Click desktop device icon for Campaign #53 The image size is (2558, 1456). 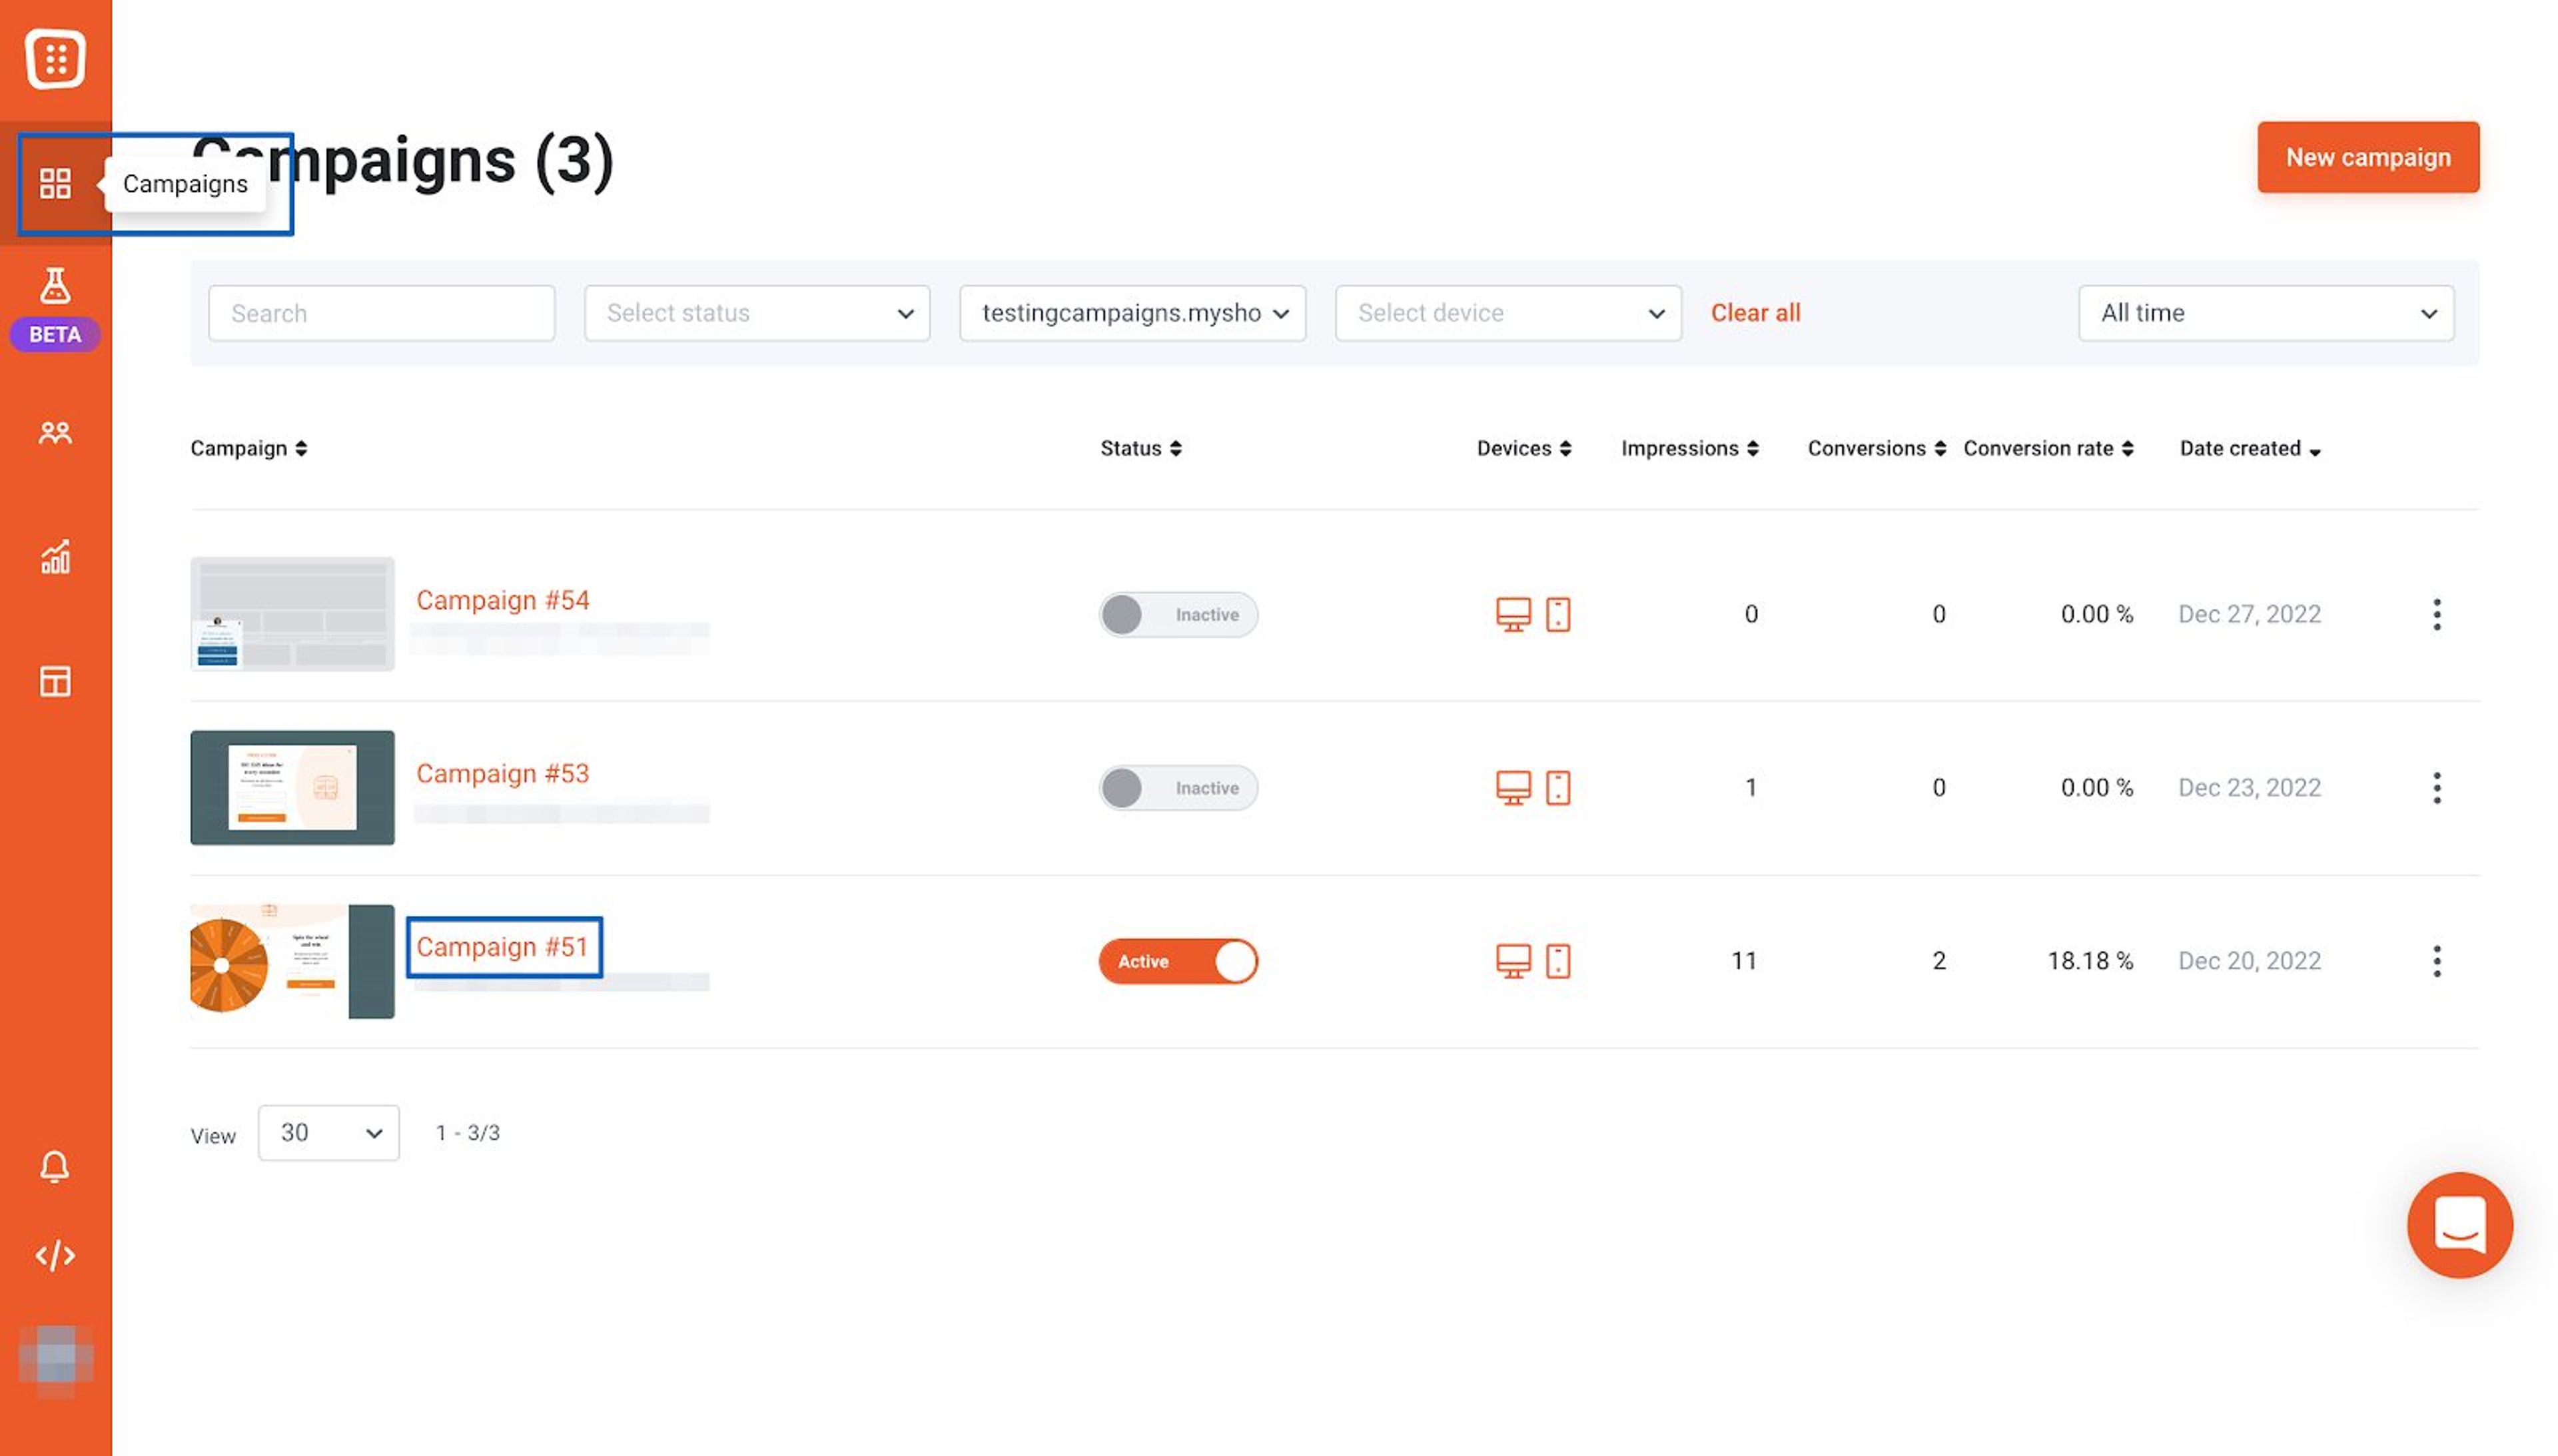pos(1513,788)
